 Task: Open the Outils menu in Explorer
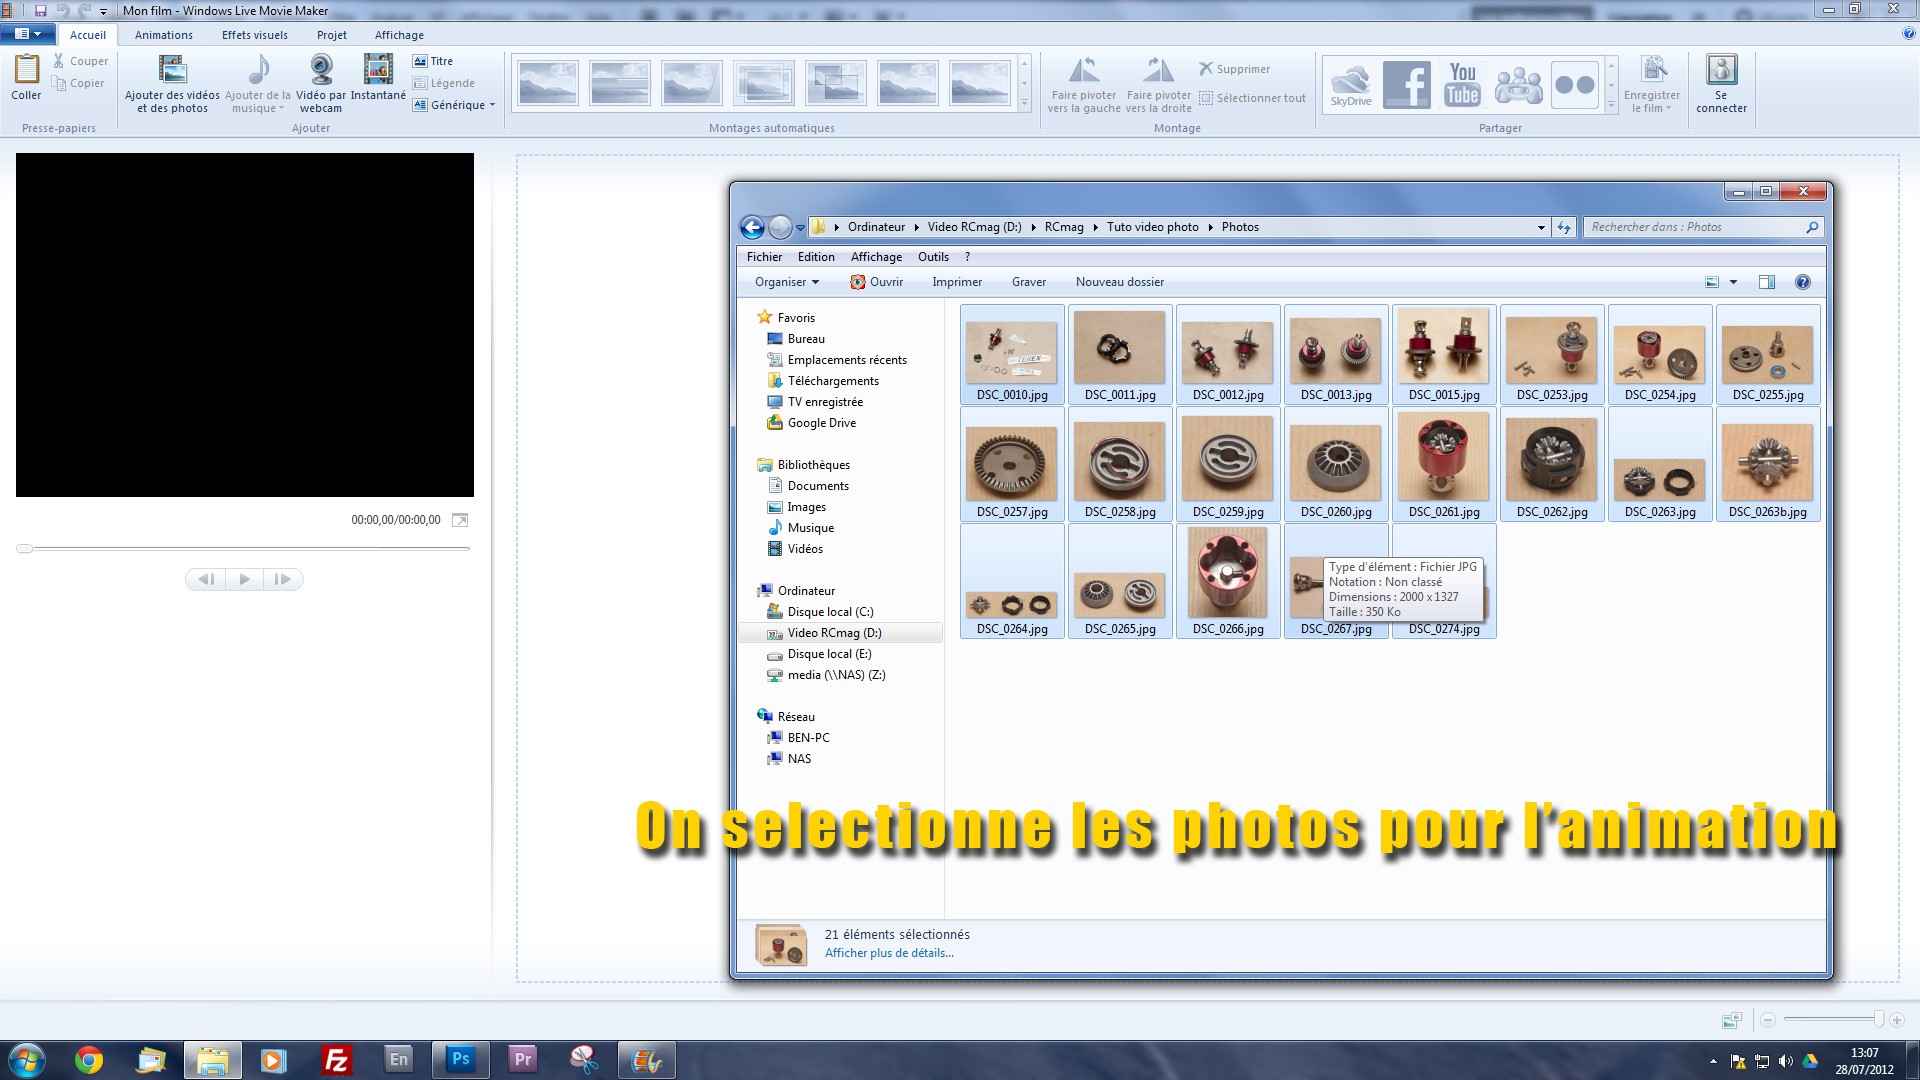933,257
